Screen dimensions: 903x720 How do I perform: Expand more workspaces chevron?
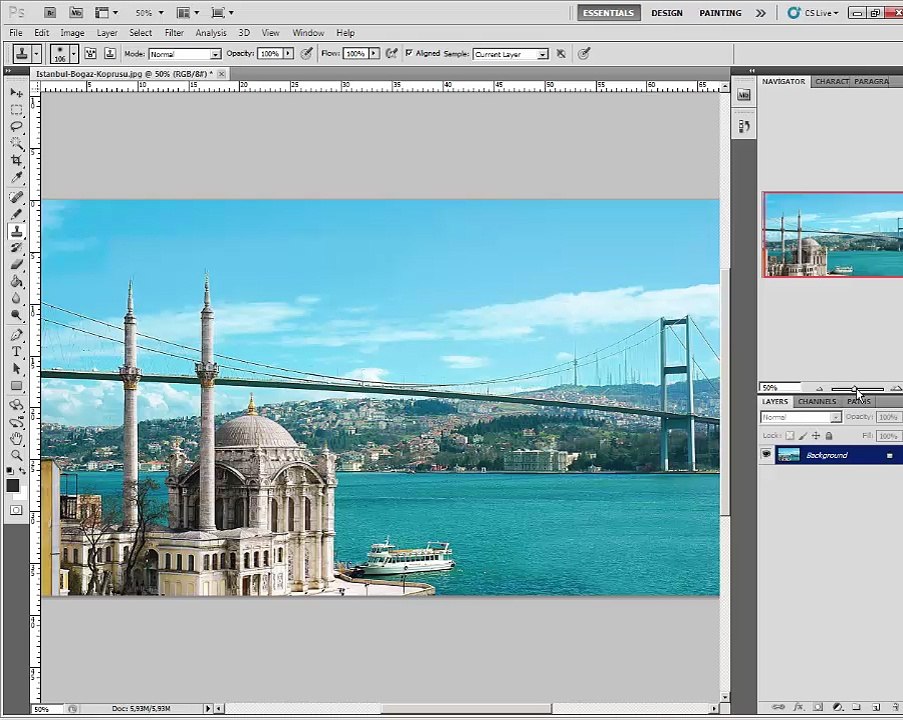[761, 13]
